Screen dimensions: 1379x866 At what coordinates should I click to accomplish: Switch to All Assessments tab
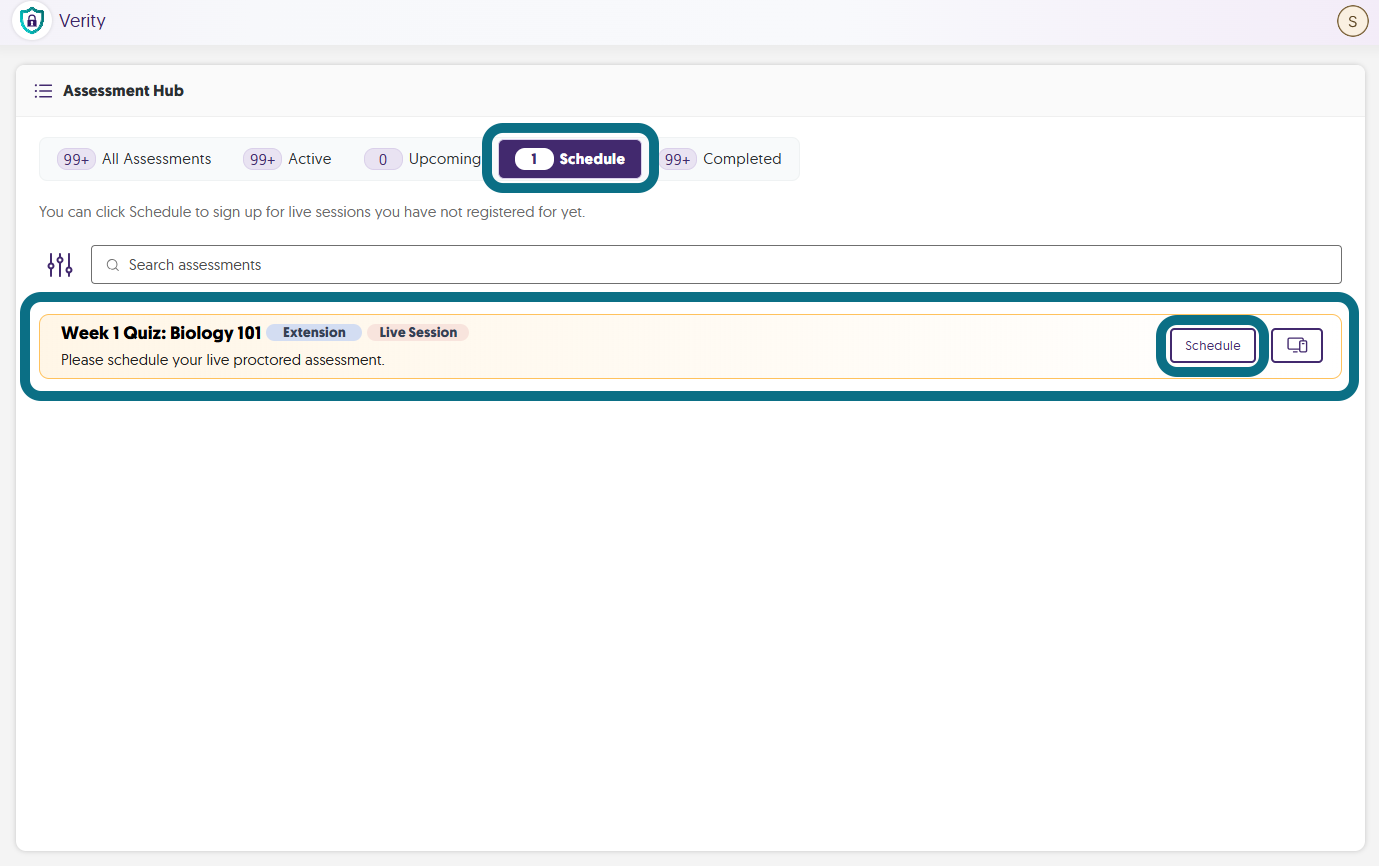[135, 159]
